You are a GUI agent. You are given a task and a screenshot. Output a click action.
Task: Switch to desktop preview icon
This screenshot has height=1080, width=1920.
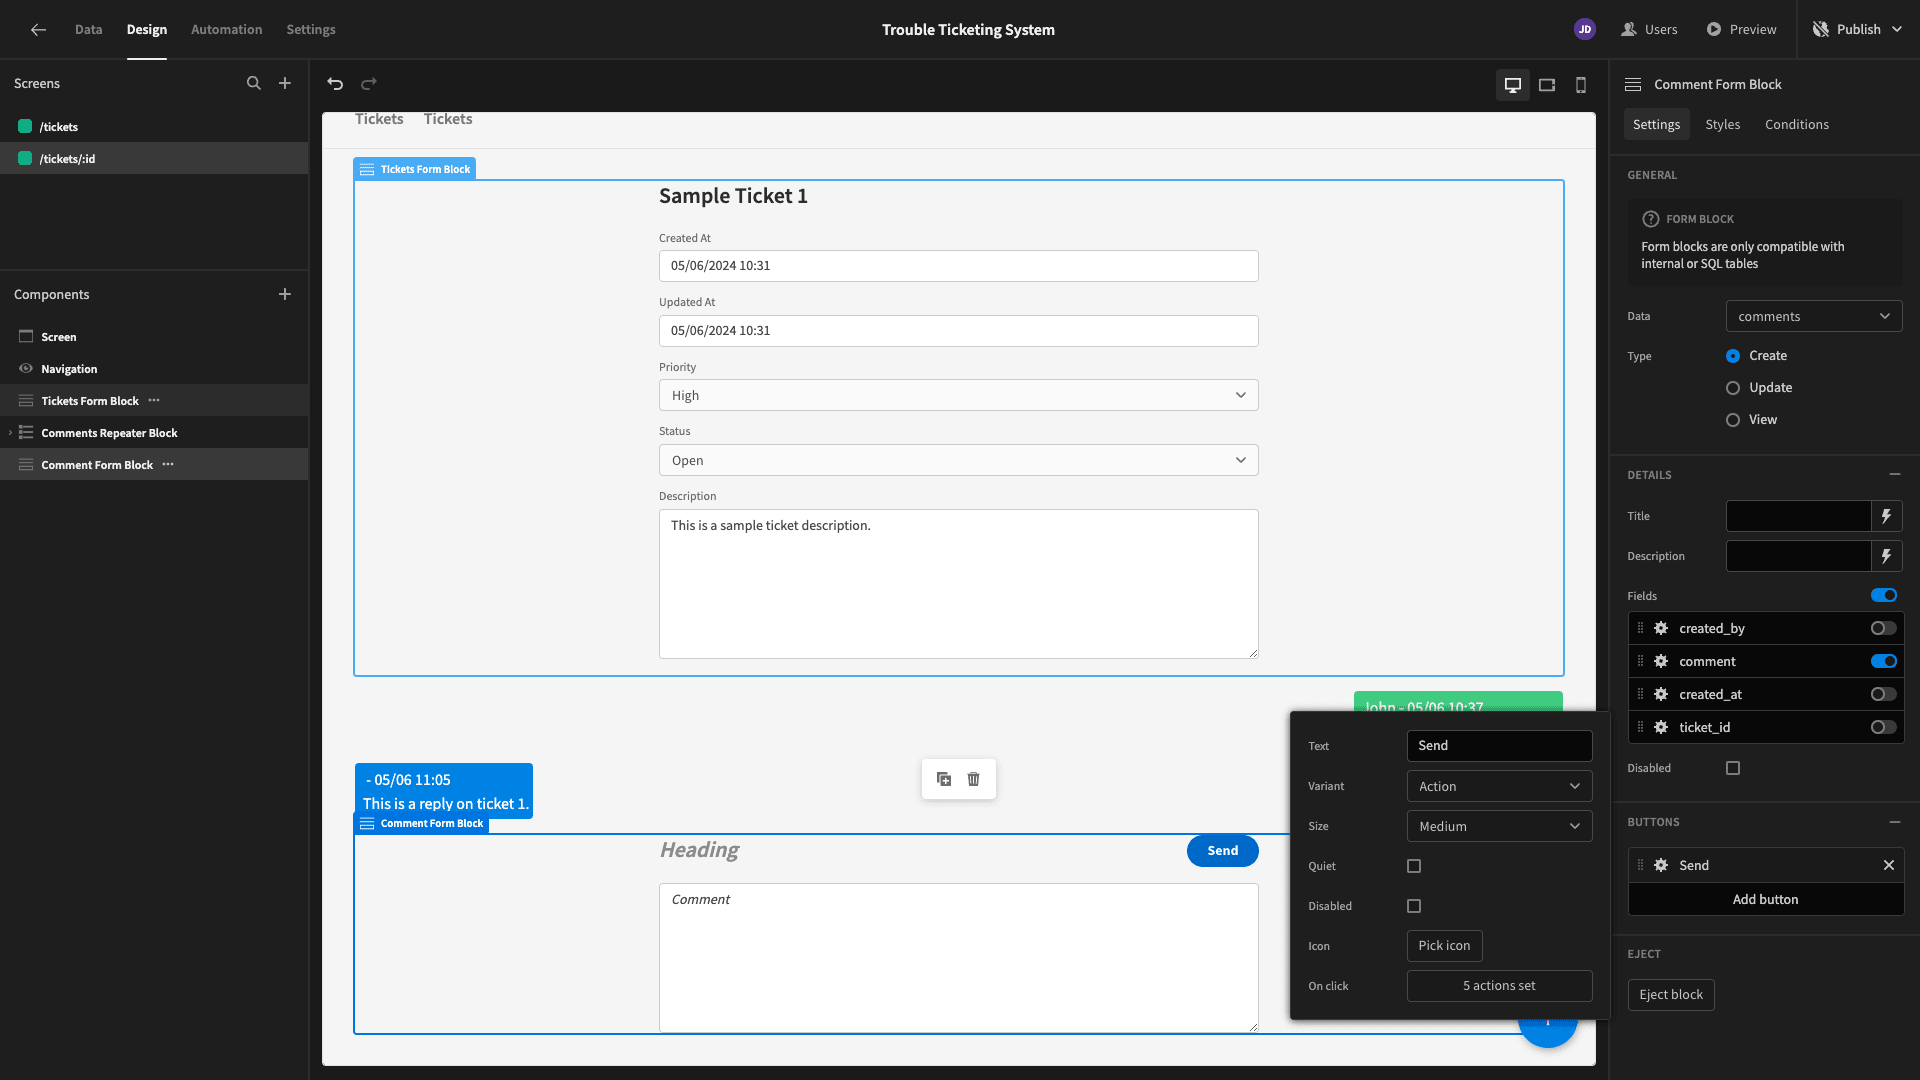1513,85
